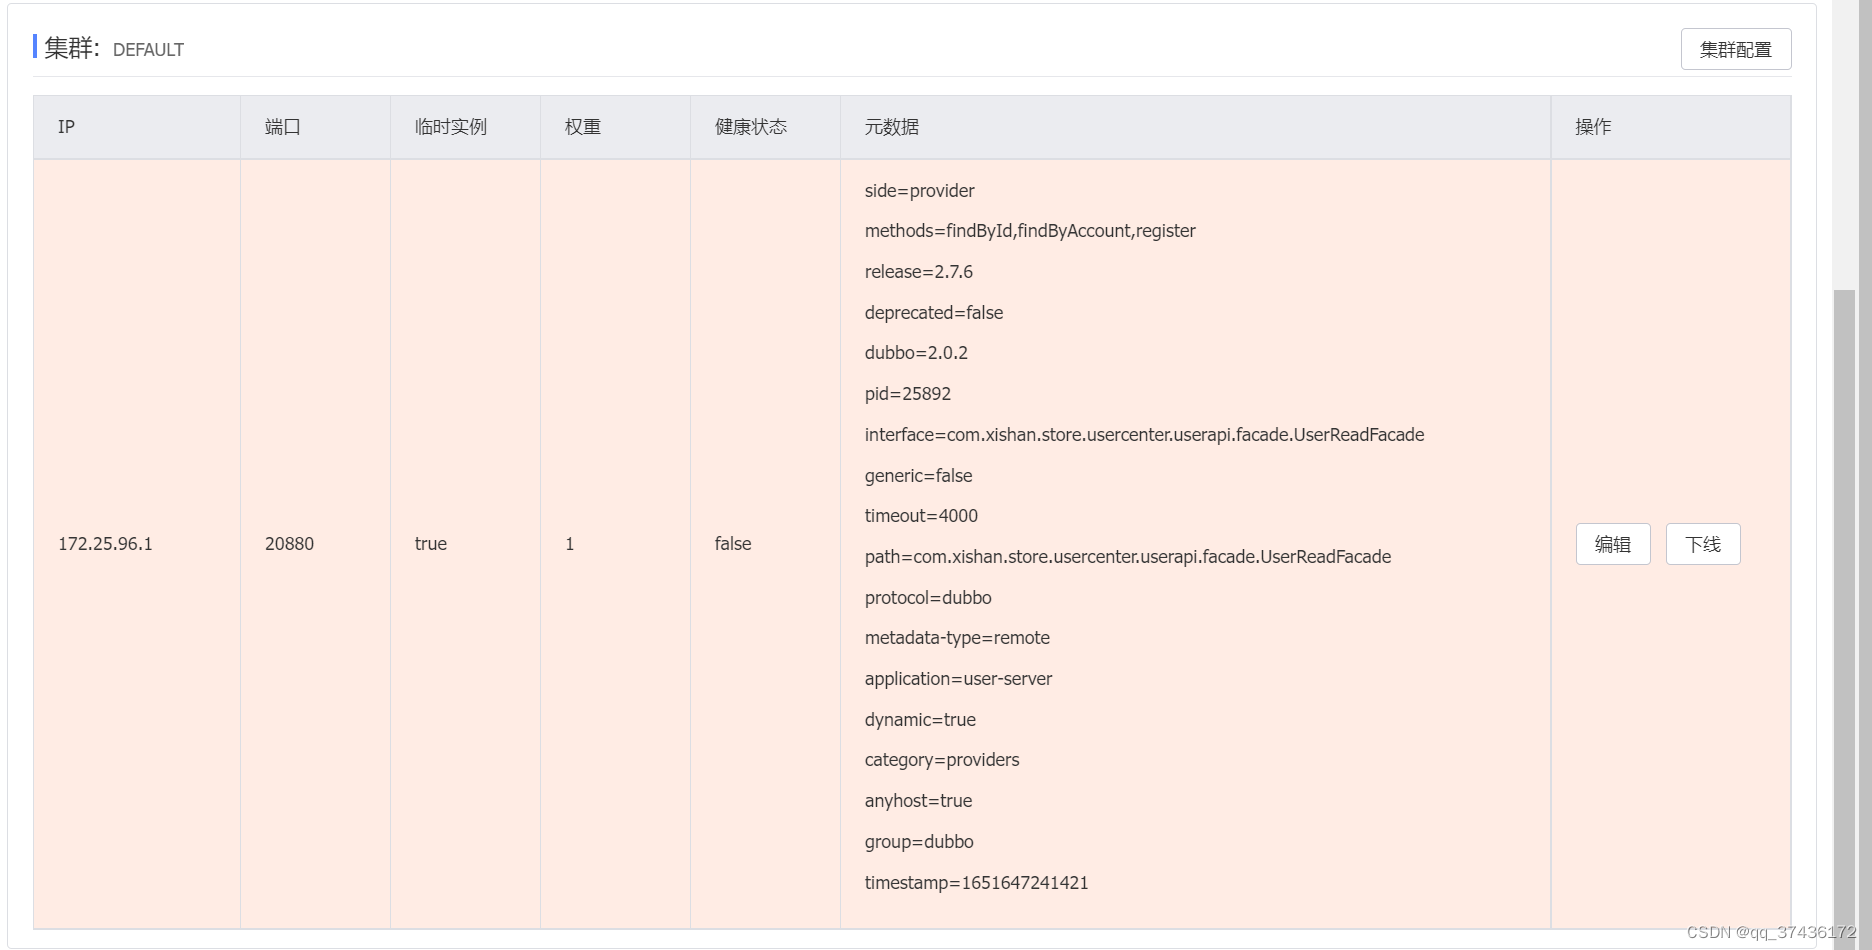Click metadata line interface=com.xishan...UserReadFacade
The width and height of the screenshot is (1872, 950).
[x=1144, y=435]
